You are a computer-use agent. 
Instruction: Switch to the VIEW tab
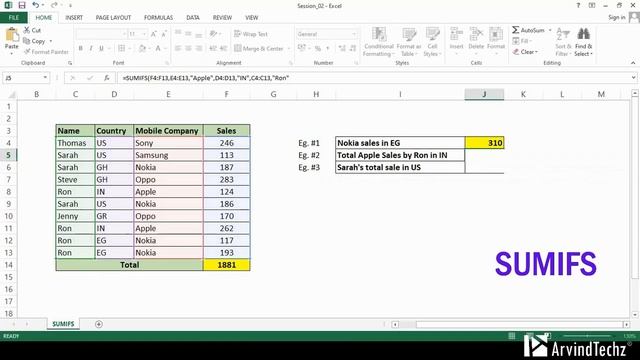click(251, 18)
